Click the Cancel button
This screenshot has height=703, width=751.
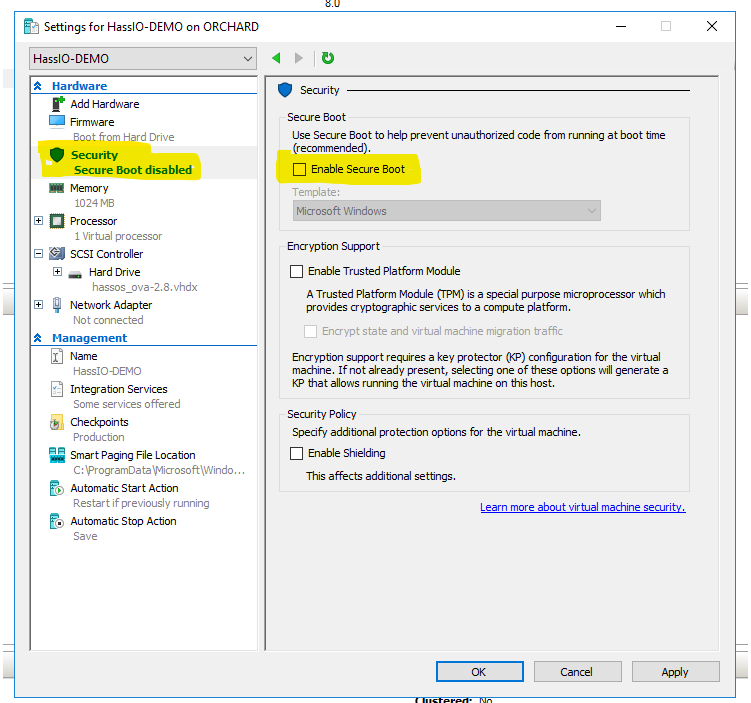[578, 671]
